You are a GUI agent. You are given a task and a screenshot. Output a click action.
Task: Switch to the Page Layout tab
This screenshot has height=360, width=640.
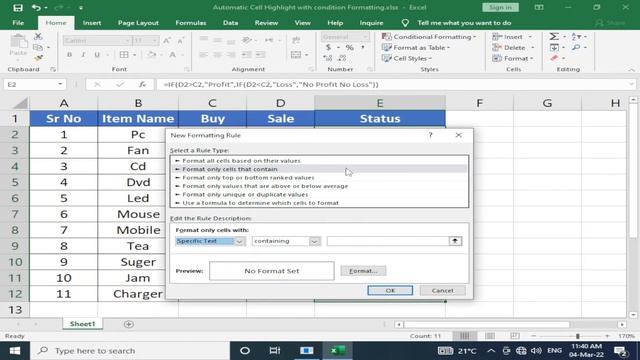coord(138,23)
